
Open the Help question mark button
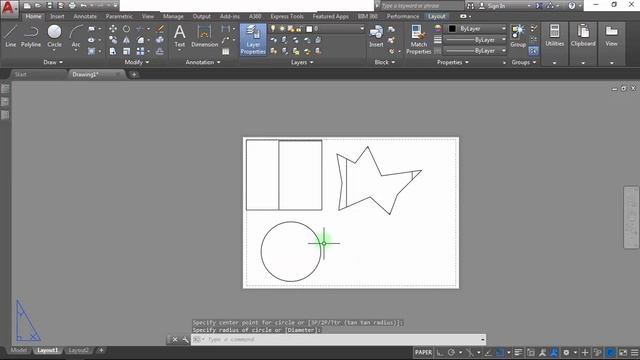coord(572,6)
